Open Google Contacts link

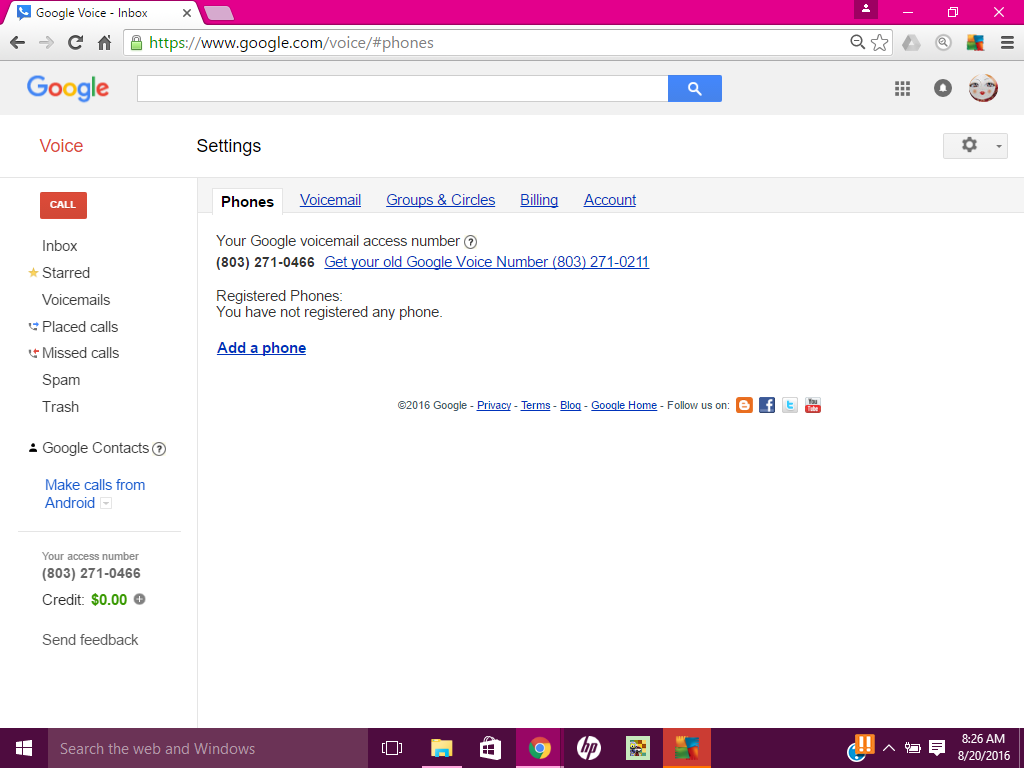pos(95,448)
